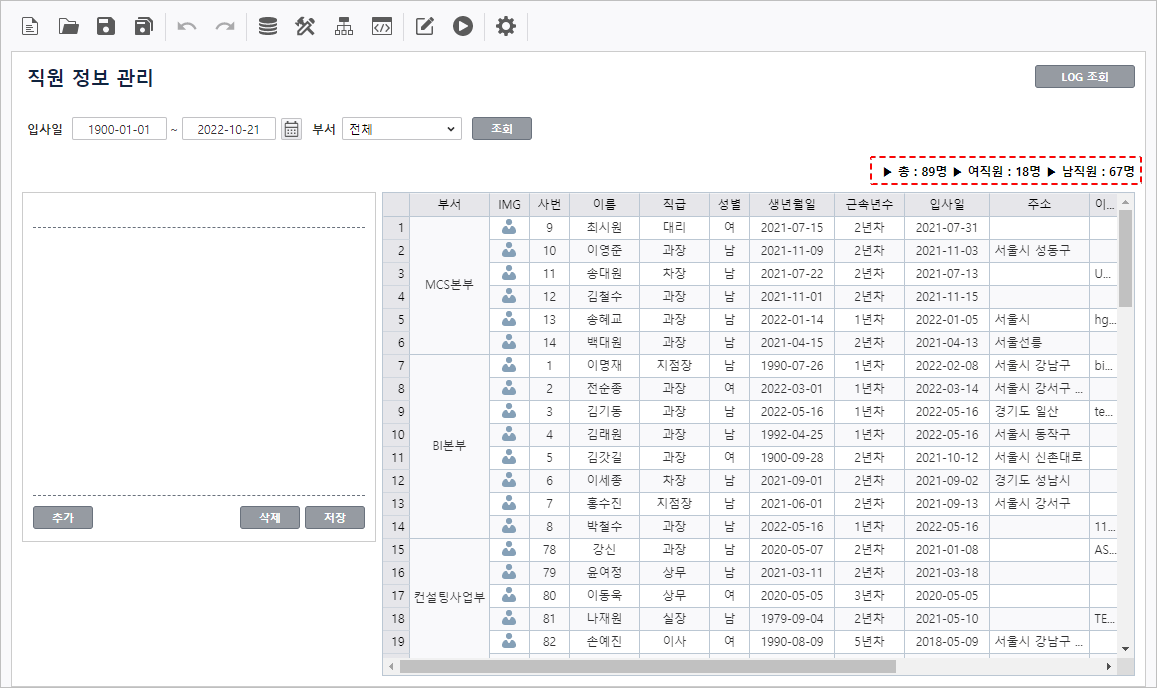1157x688 pixels.
Task: Open the settings gear icon
Action: pyautogui.click(x=506, y=27)
